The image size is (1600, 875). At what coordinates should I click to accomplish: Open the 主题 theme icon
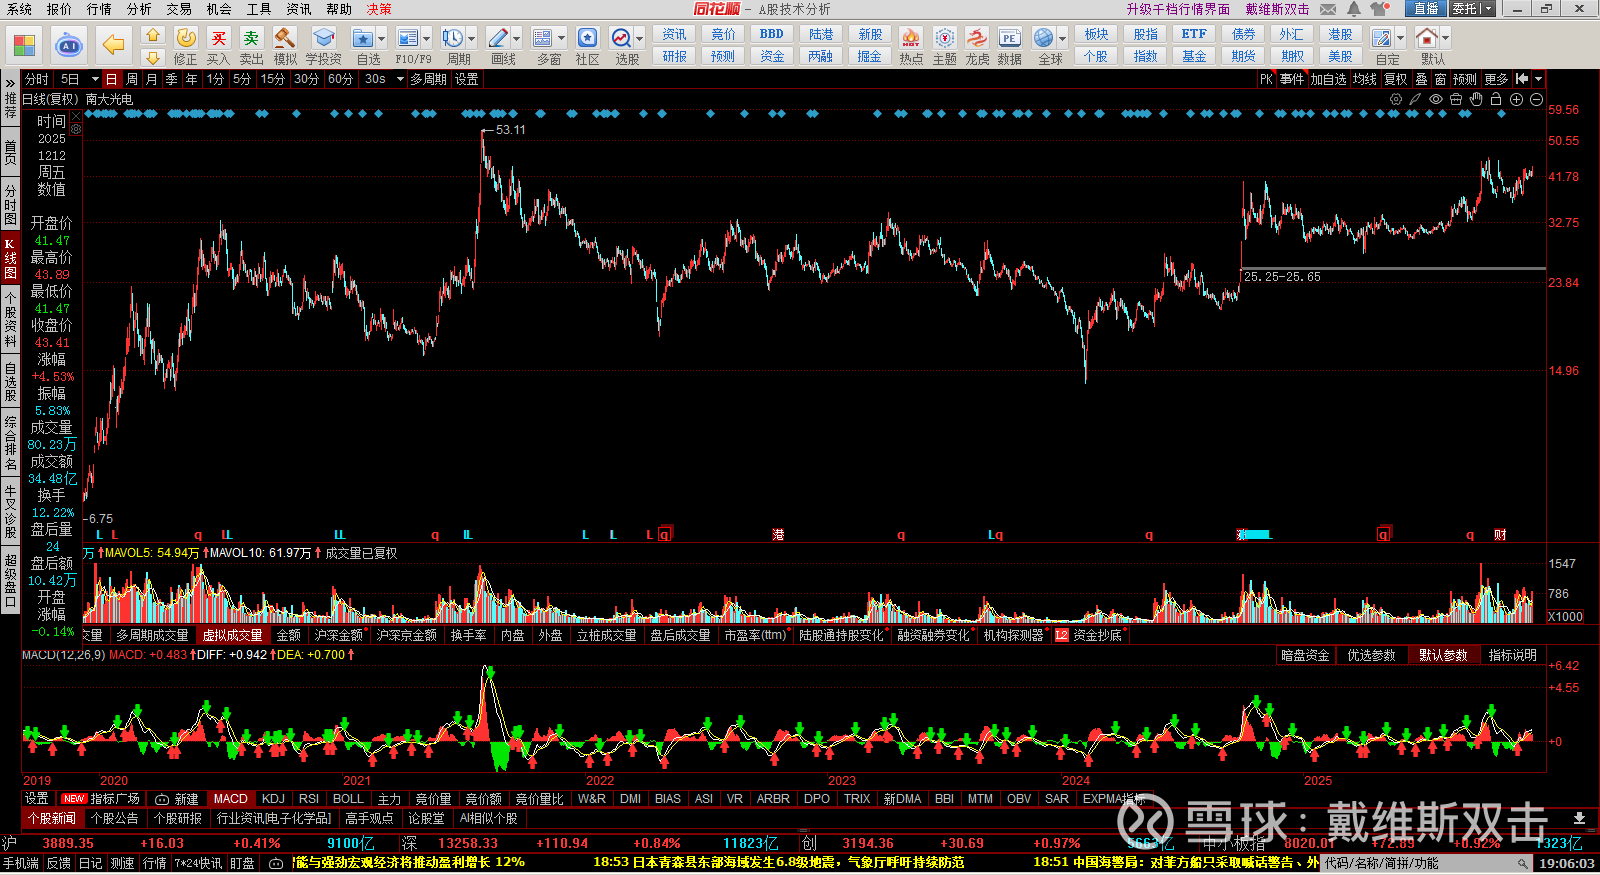pos(945,38)
